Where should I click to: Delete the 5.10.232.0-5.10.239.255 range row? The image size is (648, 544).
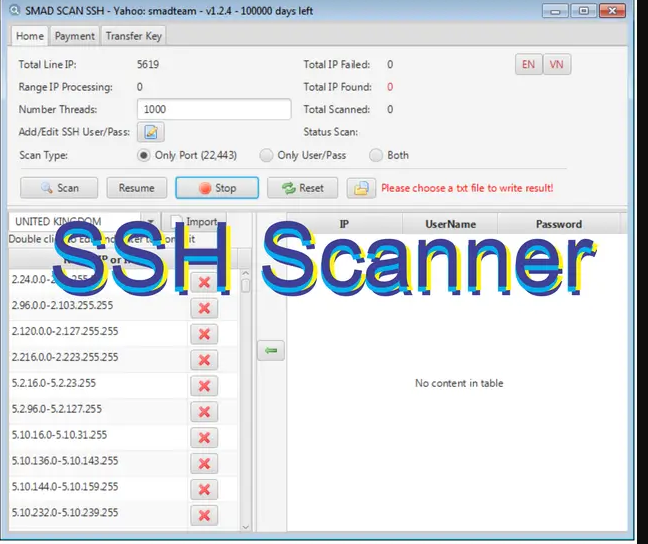[204, 515]
